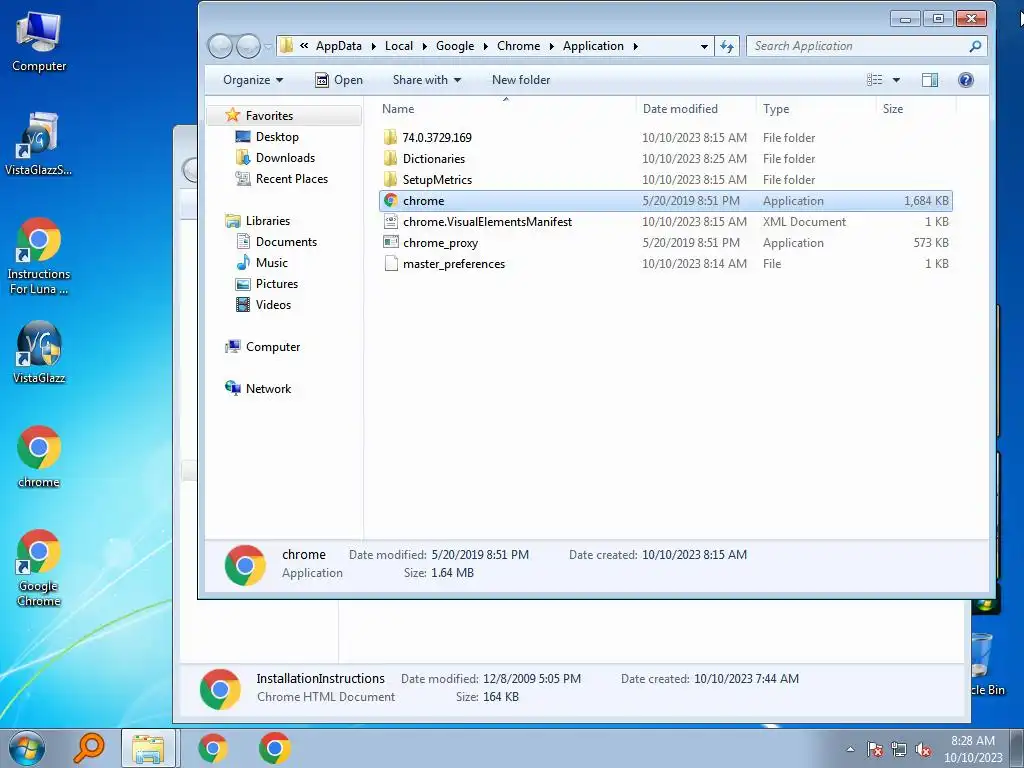
Task: Select the VistaGlazzS... desktop shortcut
Action: coord(39,144)
